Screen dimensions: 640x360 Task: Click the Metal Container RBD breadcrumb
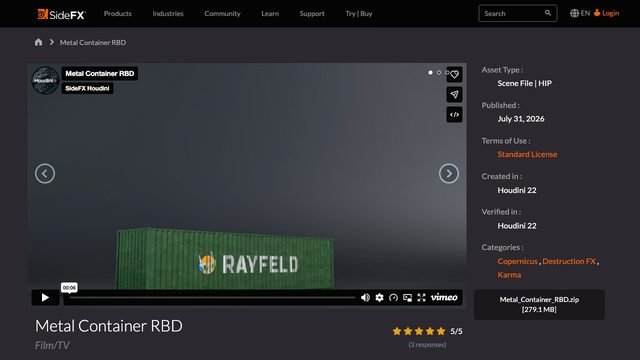pyautogui.click(x=93, y=42)
